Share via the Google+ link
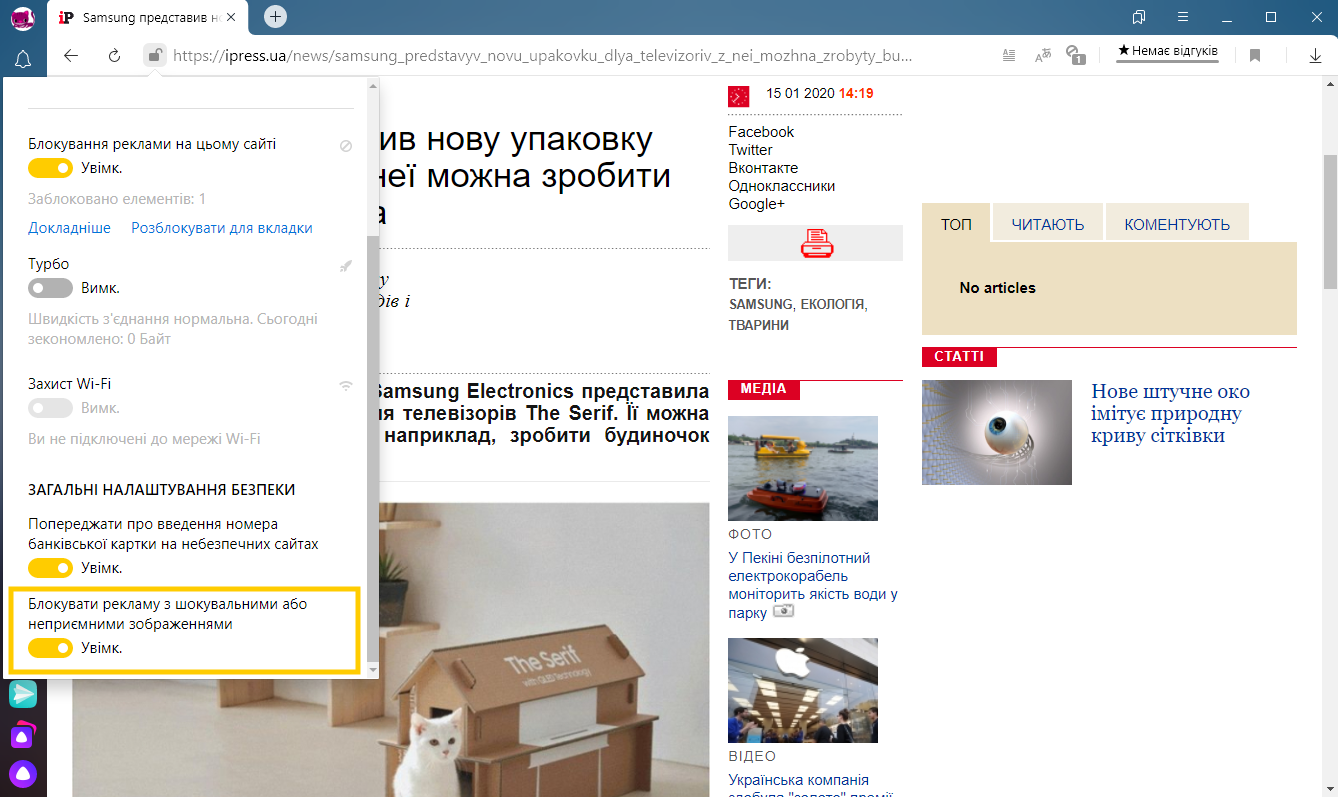This screenshot has width=1338, height=797. [x=757, y=204]
